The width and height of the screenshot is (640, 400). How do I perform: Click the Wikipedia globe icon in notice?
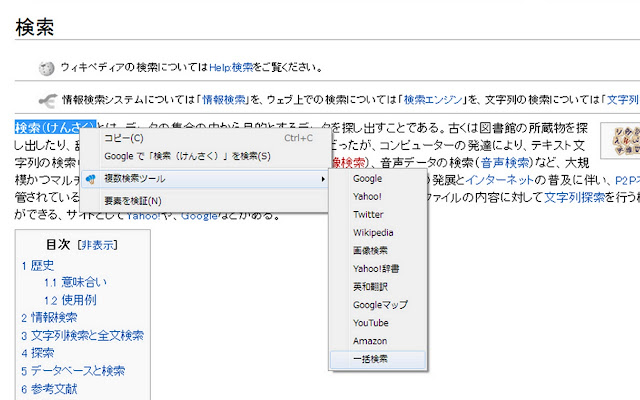[47, 68]
